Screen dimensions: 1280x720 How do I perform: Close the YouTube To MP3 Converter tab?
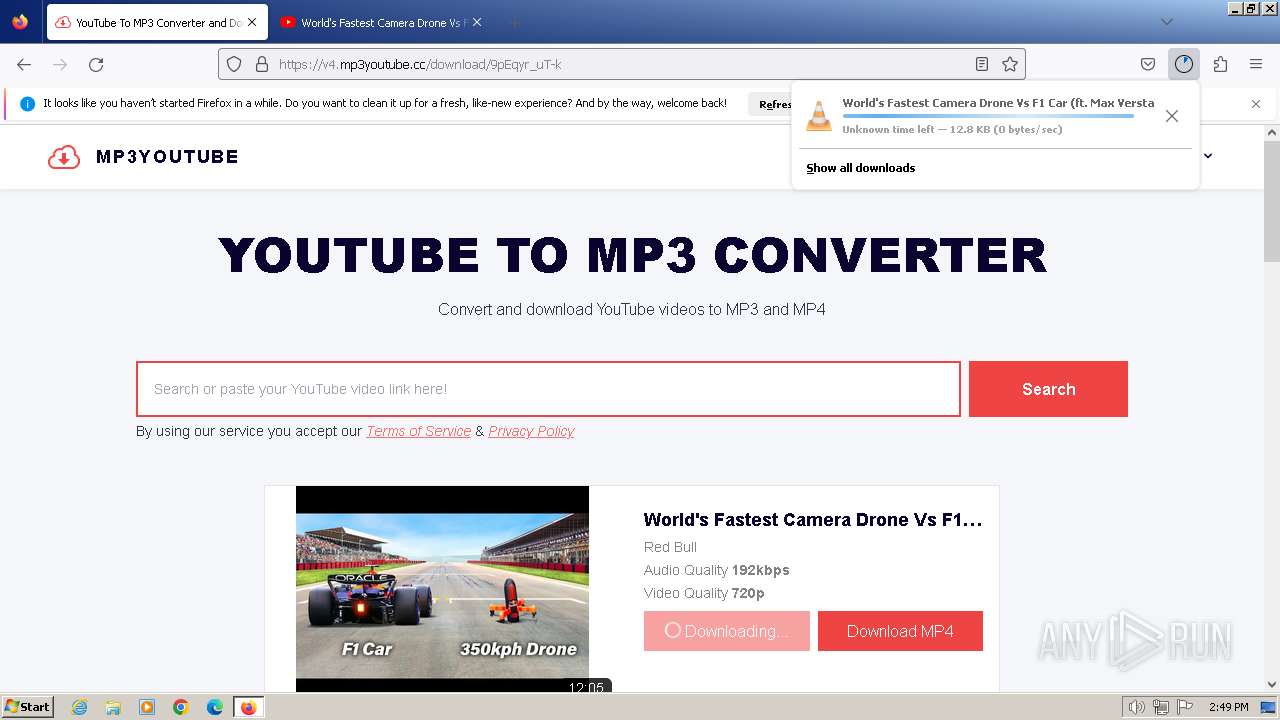(x=251, y=22)
